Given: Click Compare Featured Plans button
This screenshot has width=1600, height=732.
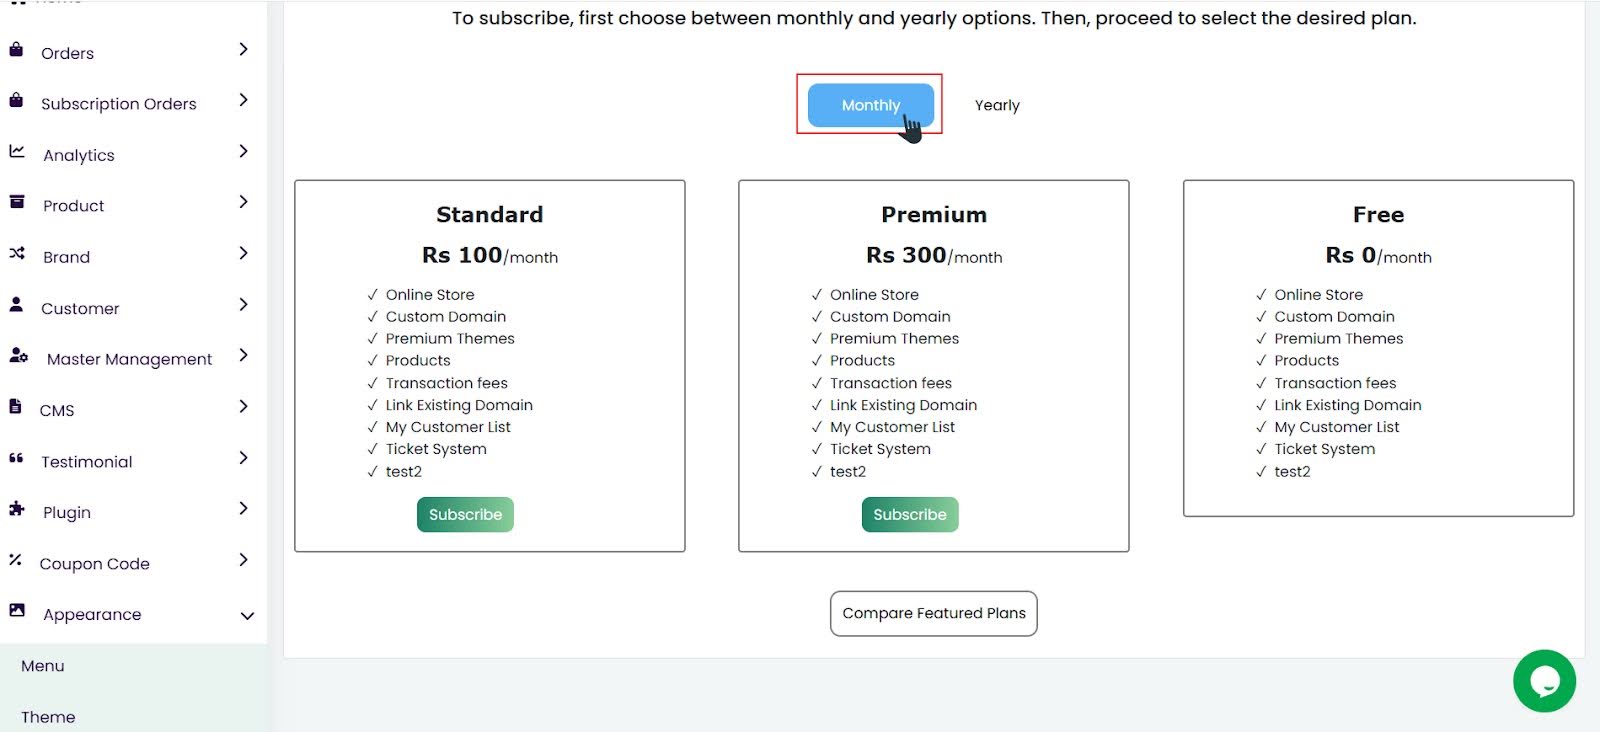Looking at the screenshot, I should click(x=933, y=614).
